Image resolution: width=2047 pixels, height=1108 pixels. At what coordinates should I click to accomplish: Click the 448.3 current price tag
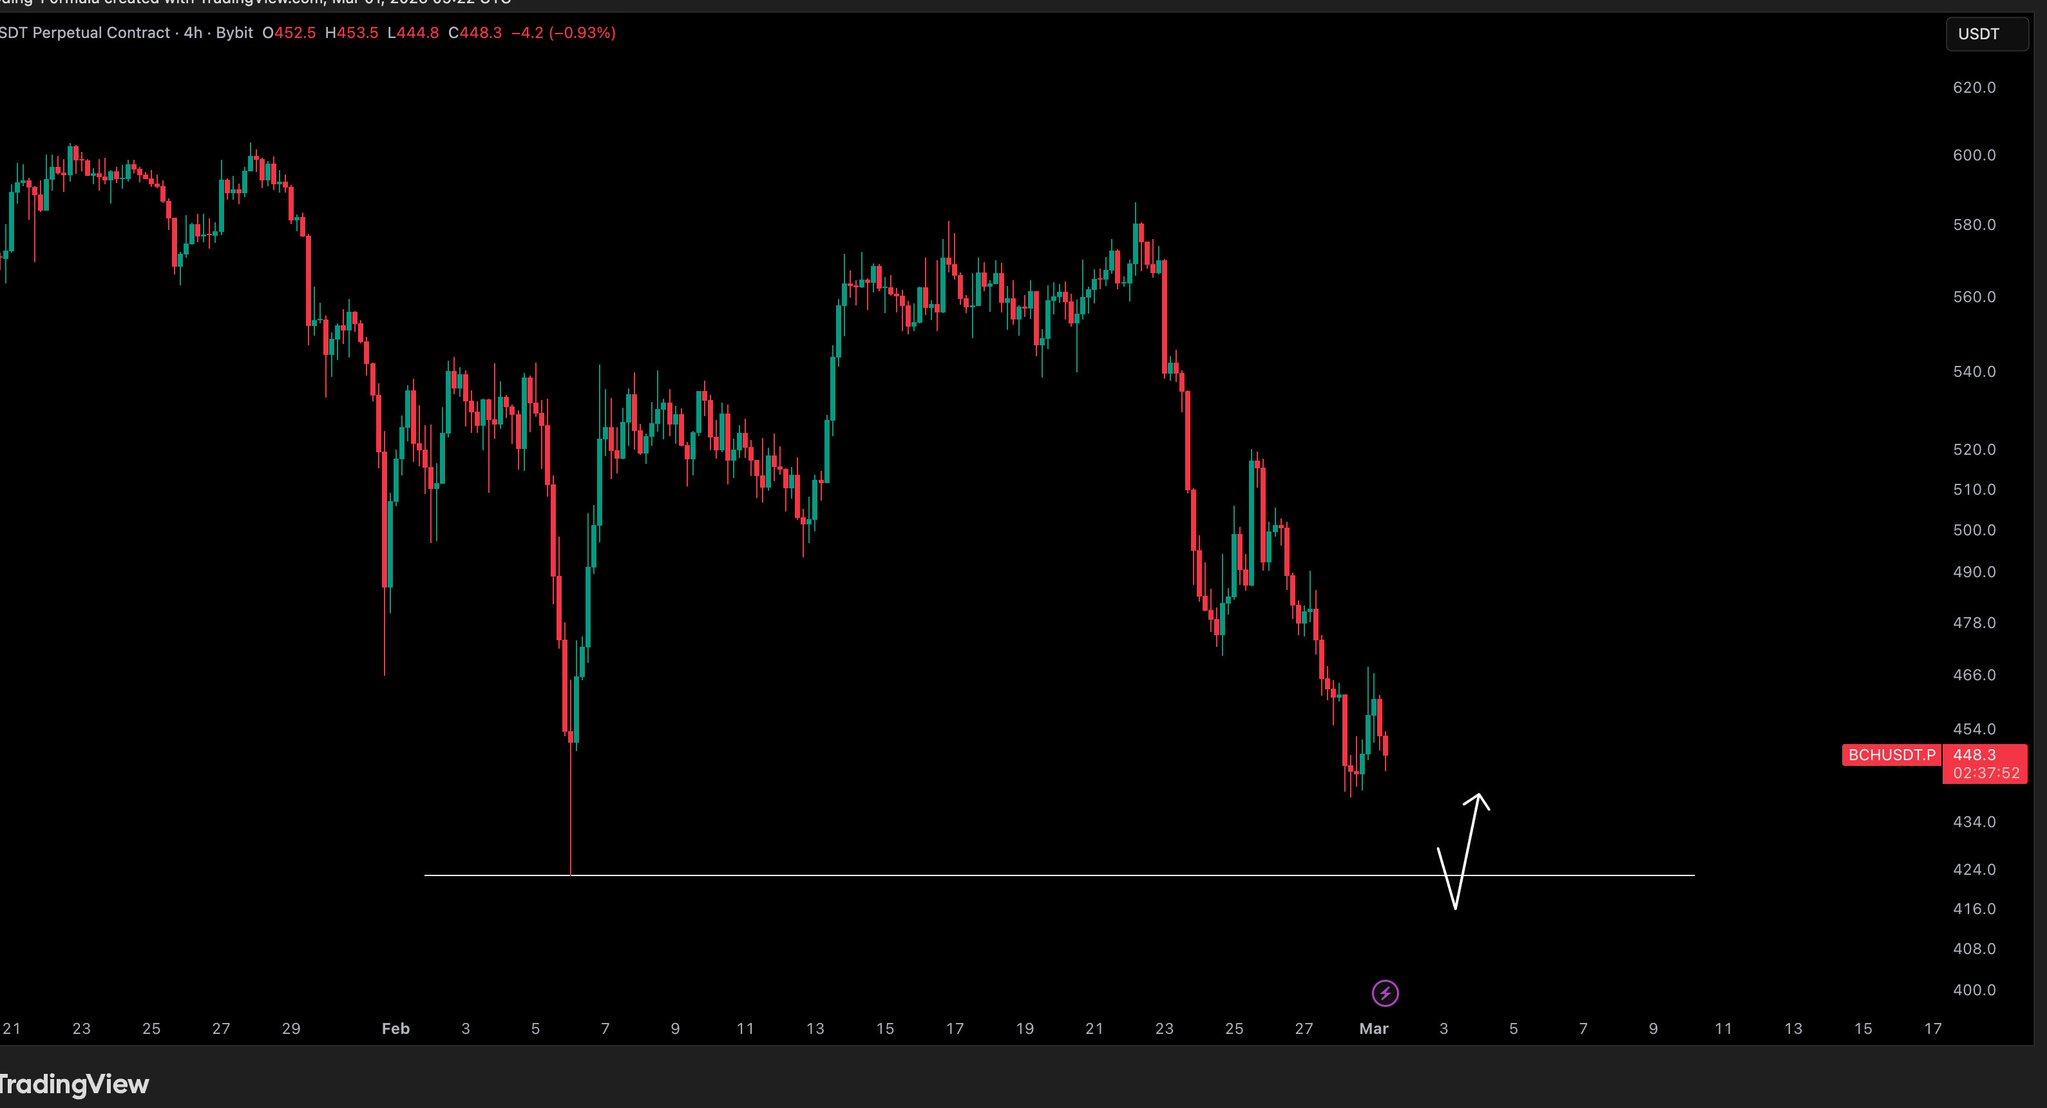coord(1974,755)
